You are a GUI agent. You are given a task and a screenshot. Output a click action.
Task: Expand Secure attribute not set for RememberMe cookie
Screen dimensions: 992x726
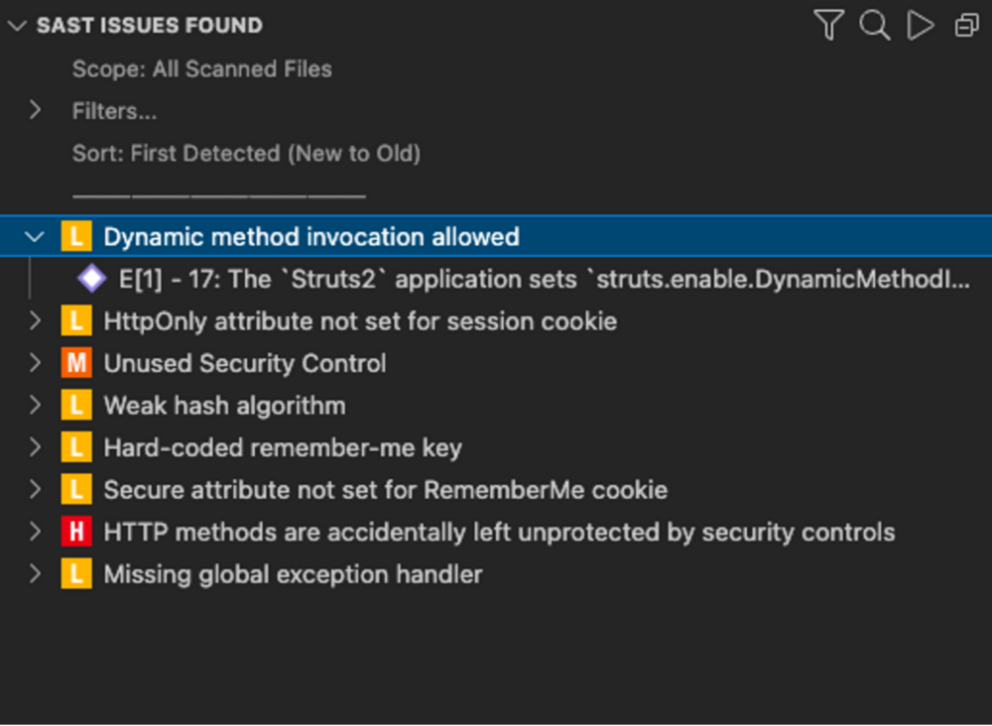click(36, 489)
